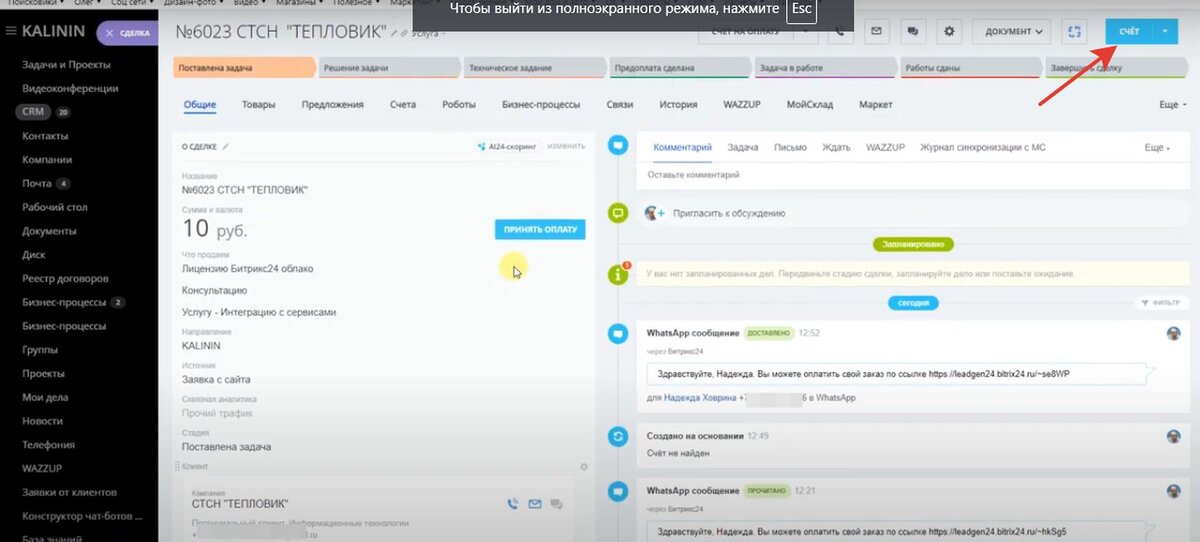The image size is (1200, 542).
Task: Open Почта in the sidebar
Action: (x=36, y=184)
